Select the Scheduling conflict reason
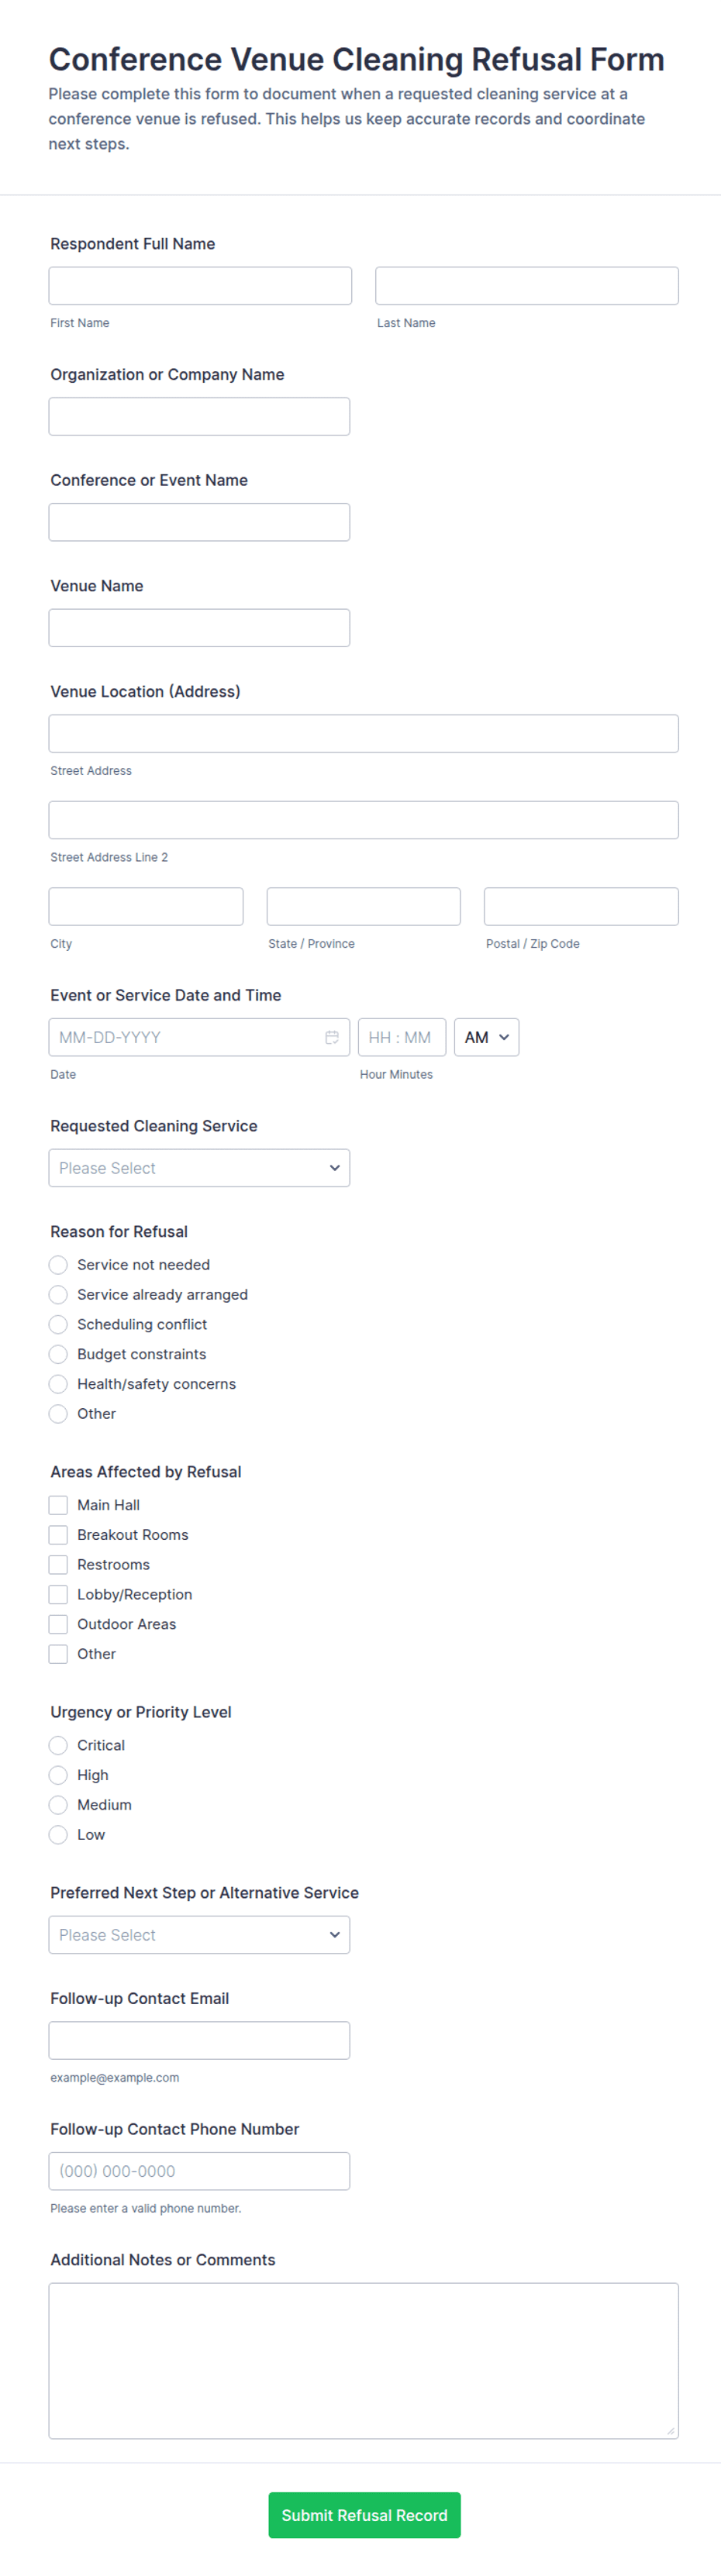 pyautogui.click(x=59, y=1324)
